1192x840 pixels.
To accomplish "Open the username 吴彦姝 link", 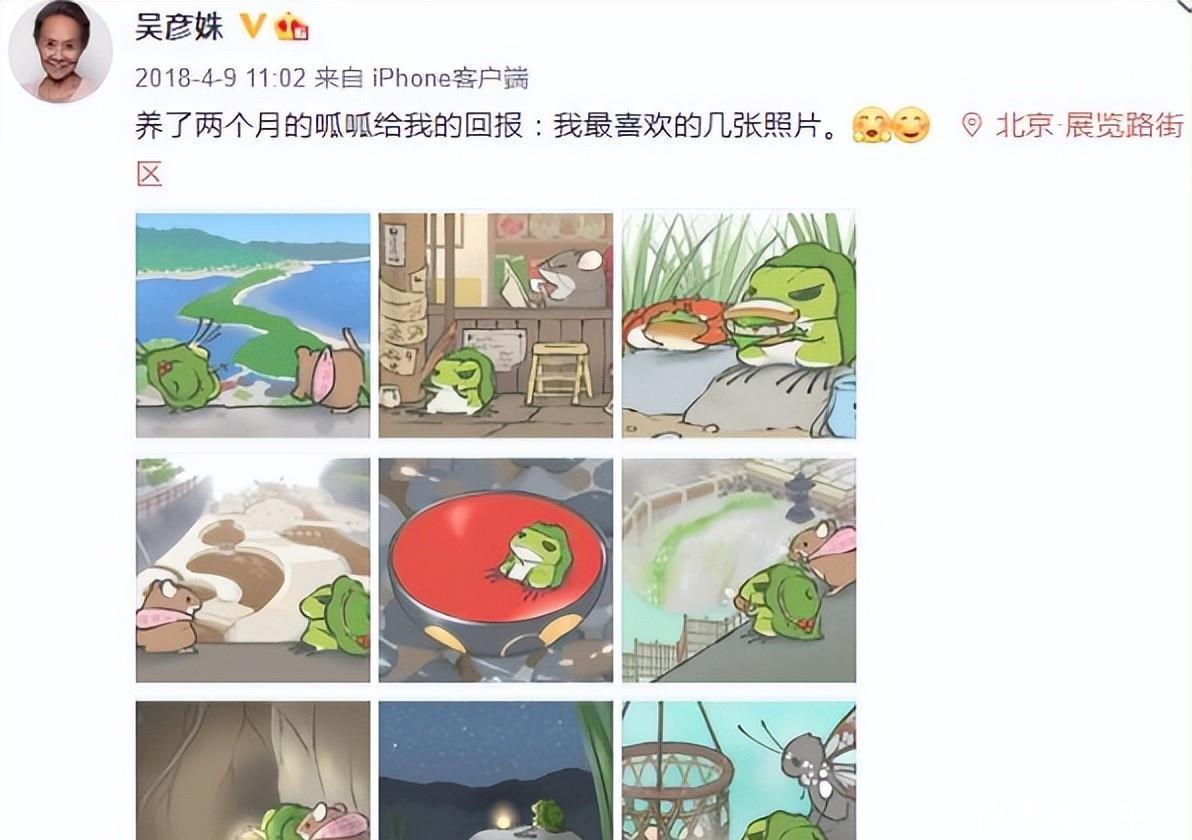I will [x=179, y=27].
